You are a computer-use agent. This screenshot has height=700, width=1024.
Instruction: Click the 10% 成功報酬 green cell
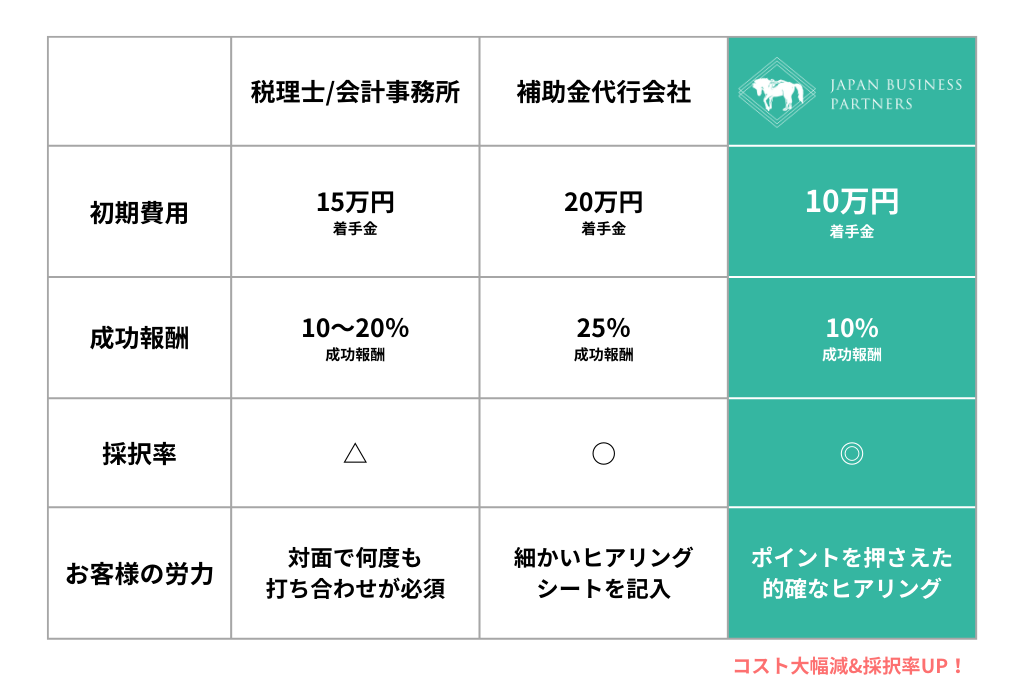[852, 338]
